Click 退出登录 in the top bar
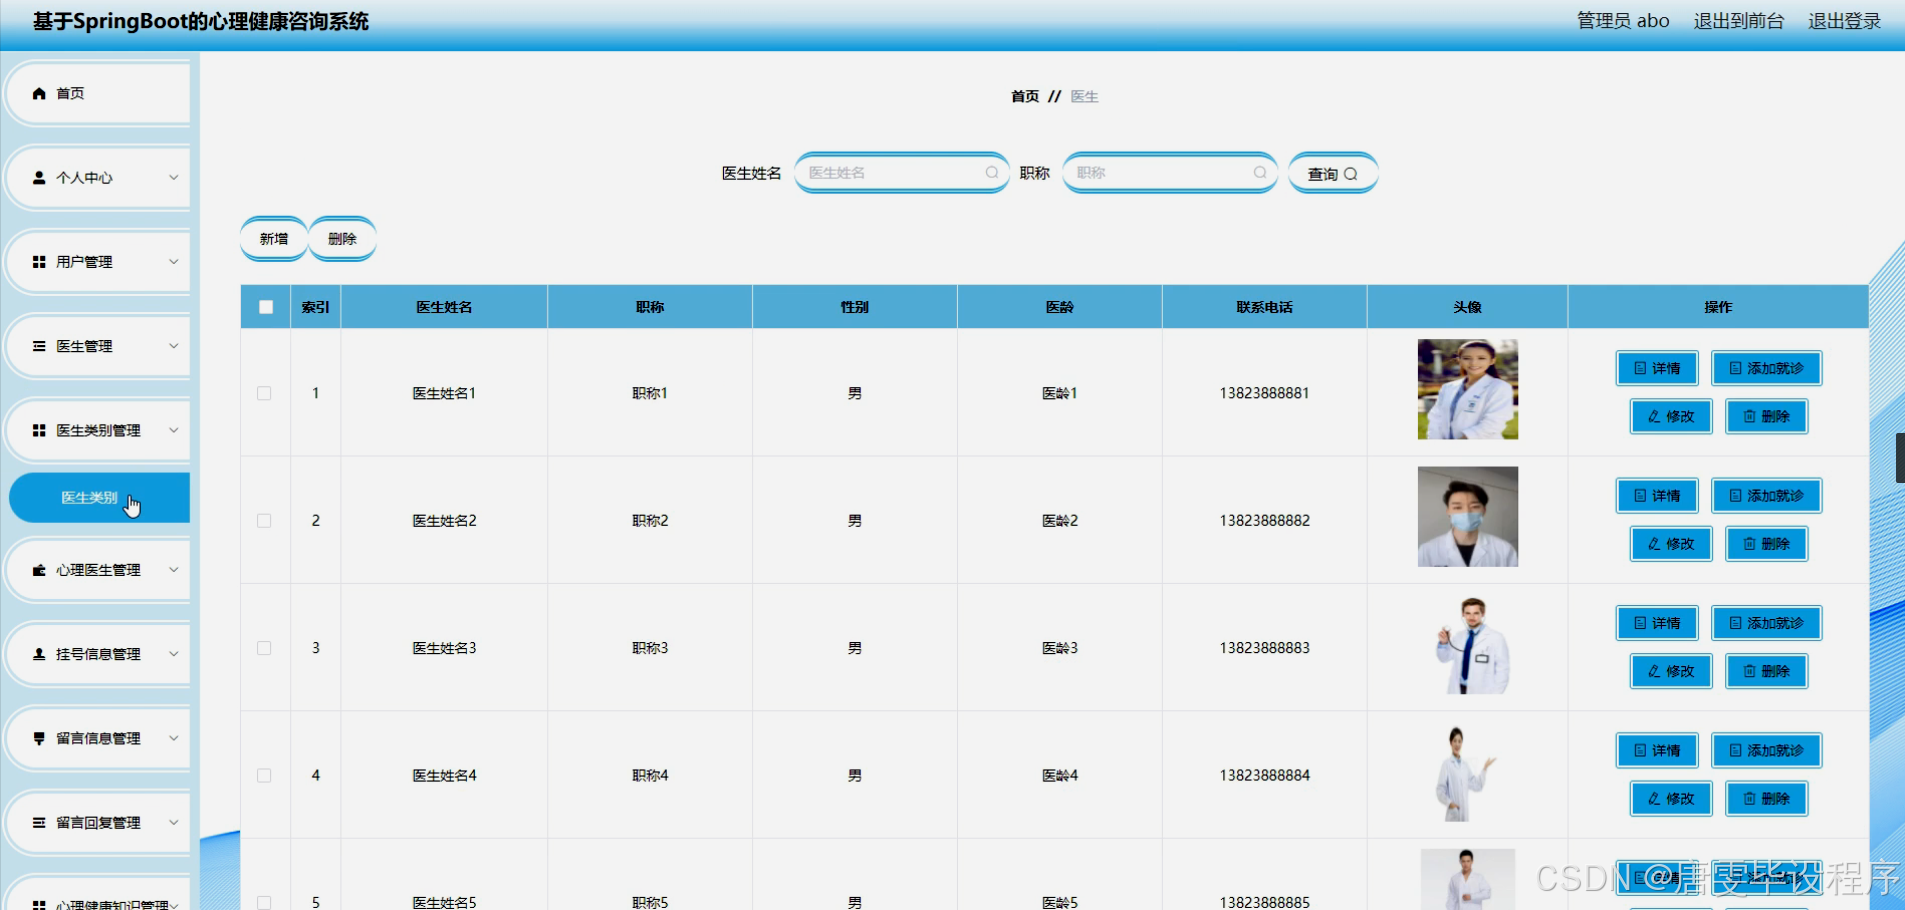 point(1844,21)
